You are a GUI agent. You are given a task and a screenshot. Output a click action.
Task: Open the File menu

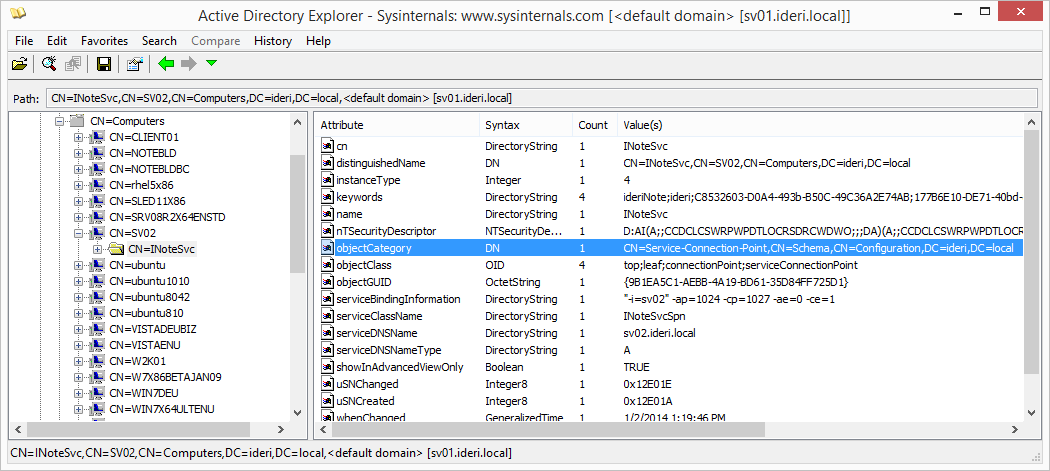[x=24, y=41]
